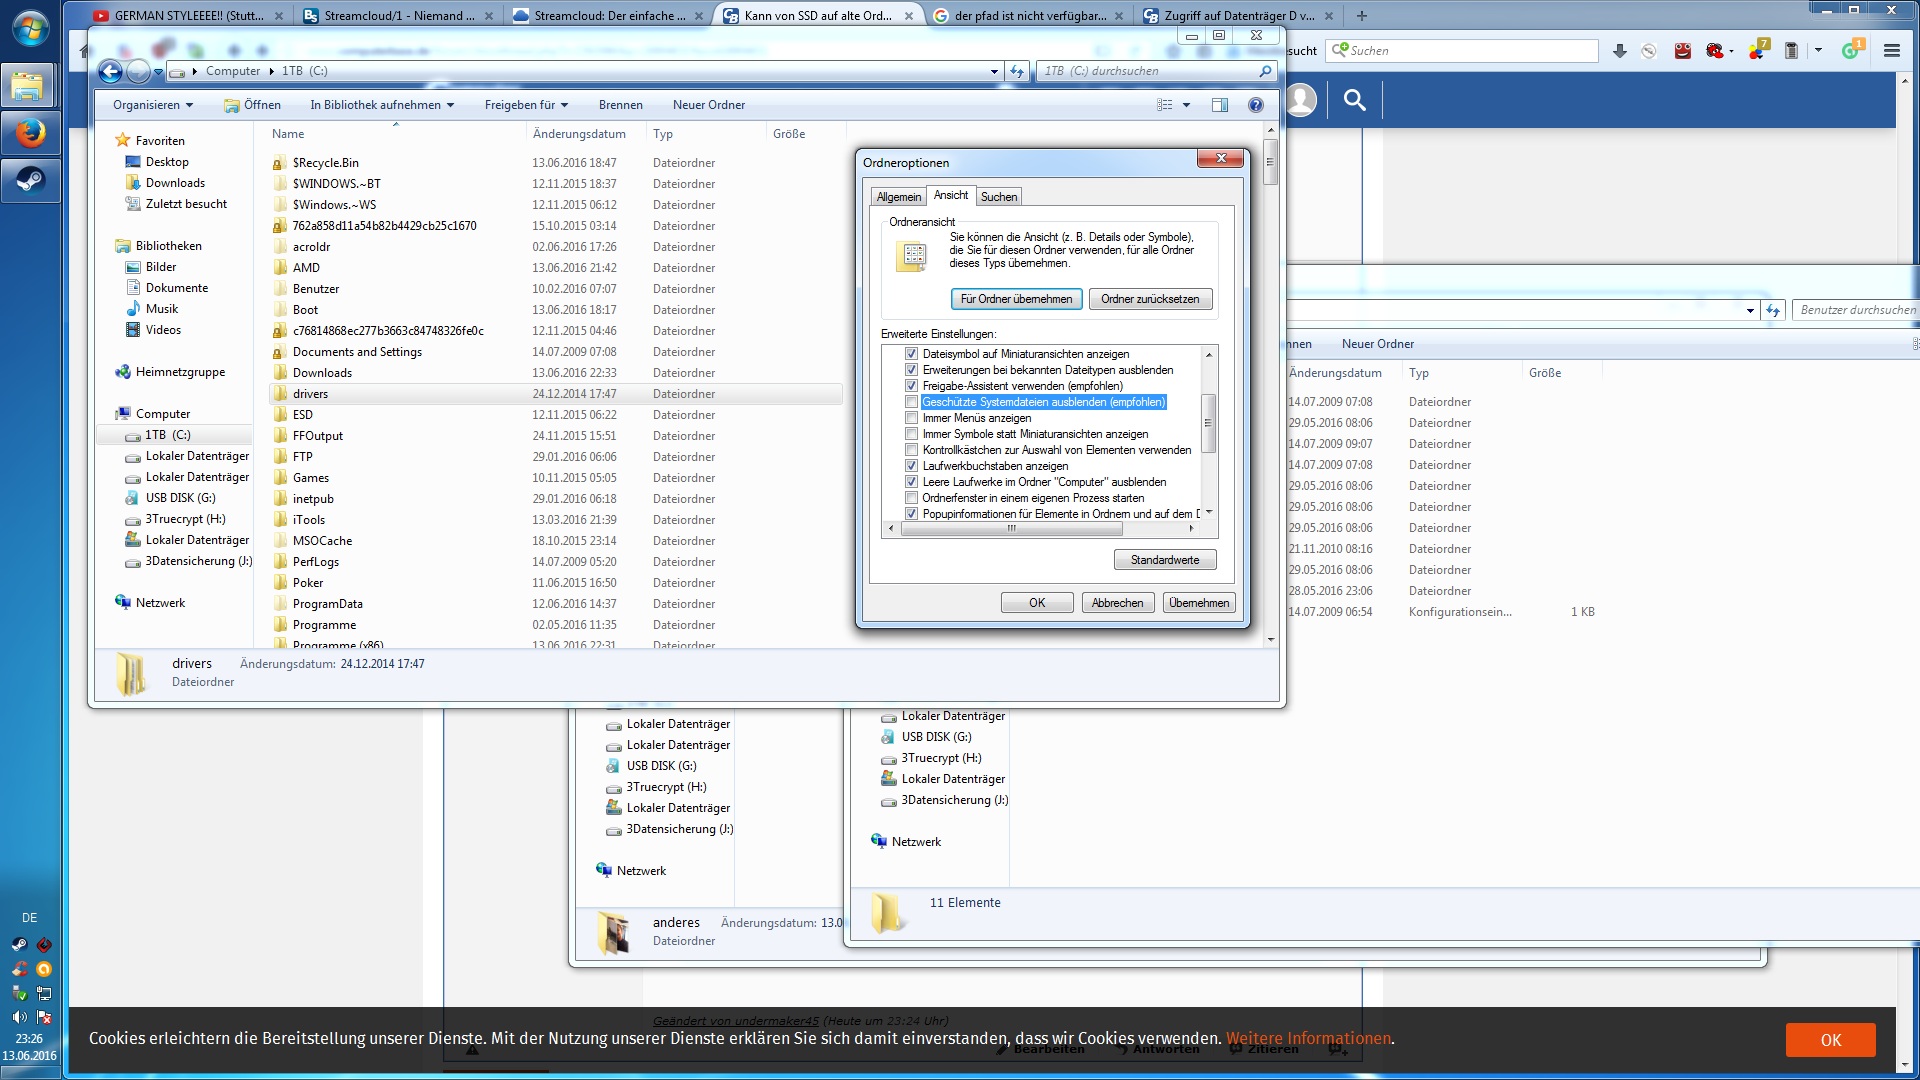Enable 'Immer Menüs anzeigen' checkbox
This screenshot has width=1920, height=1080.
point(911,418)
